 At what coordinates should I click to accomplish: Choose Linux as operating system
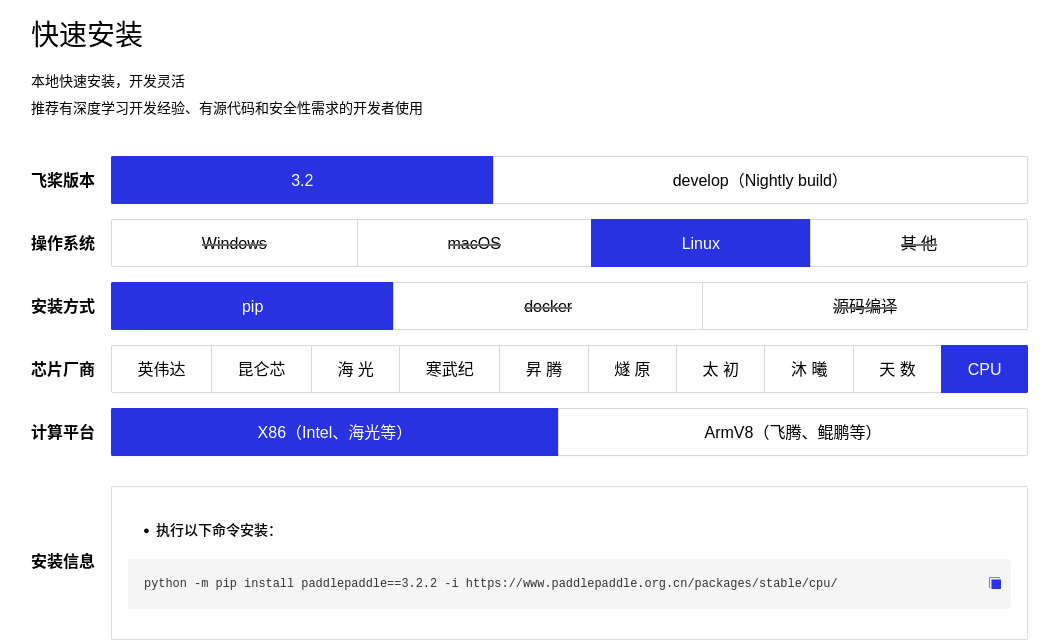tap(700, 243)
